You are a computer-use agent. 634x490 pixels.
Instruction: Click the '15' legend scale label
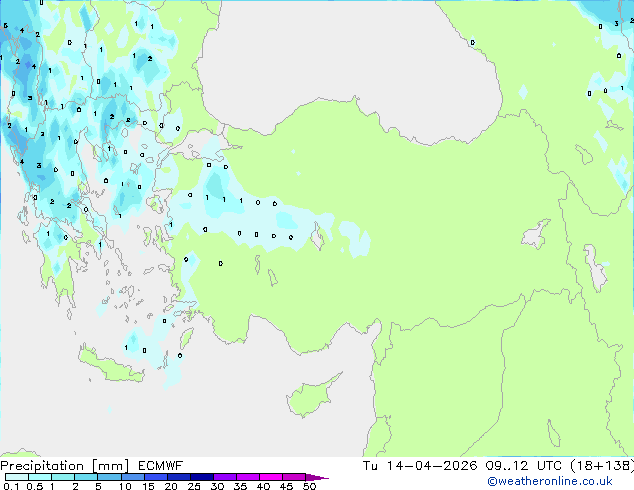coord(148,486)
